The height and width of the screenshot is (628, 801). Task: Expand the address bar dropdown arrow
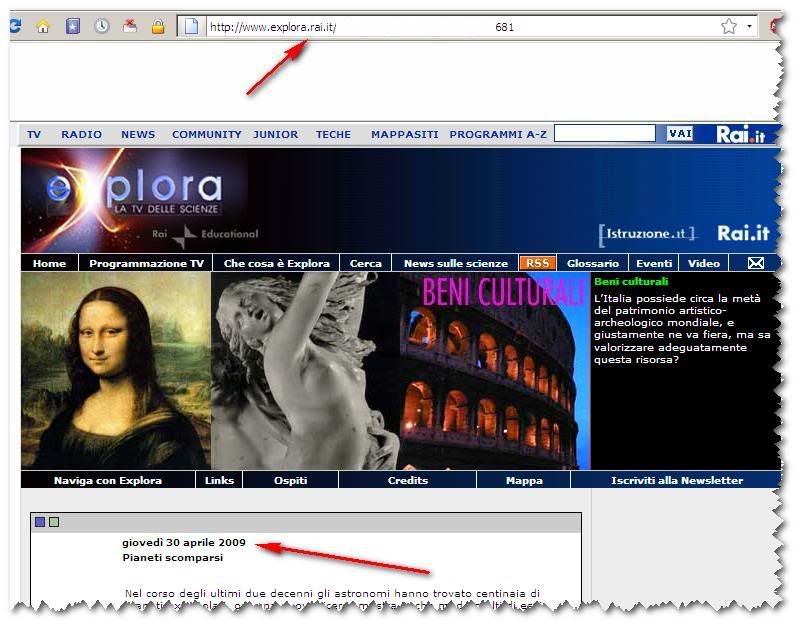(750, 27)
